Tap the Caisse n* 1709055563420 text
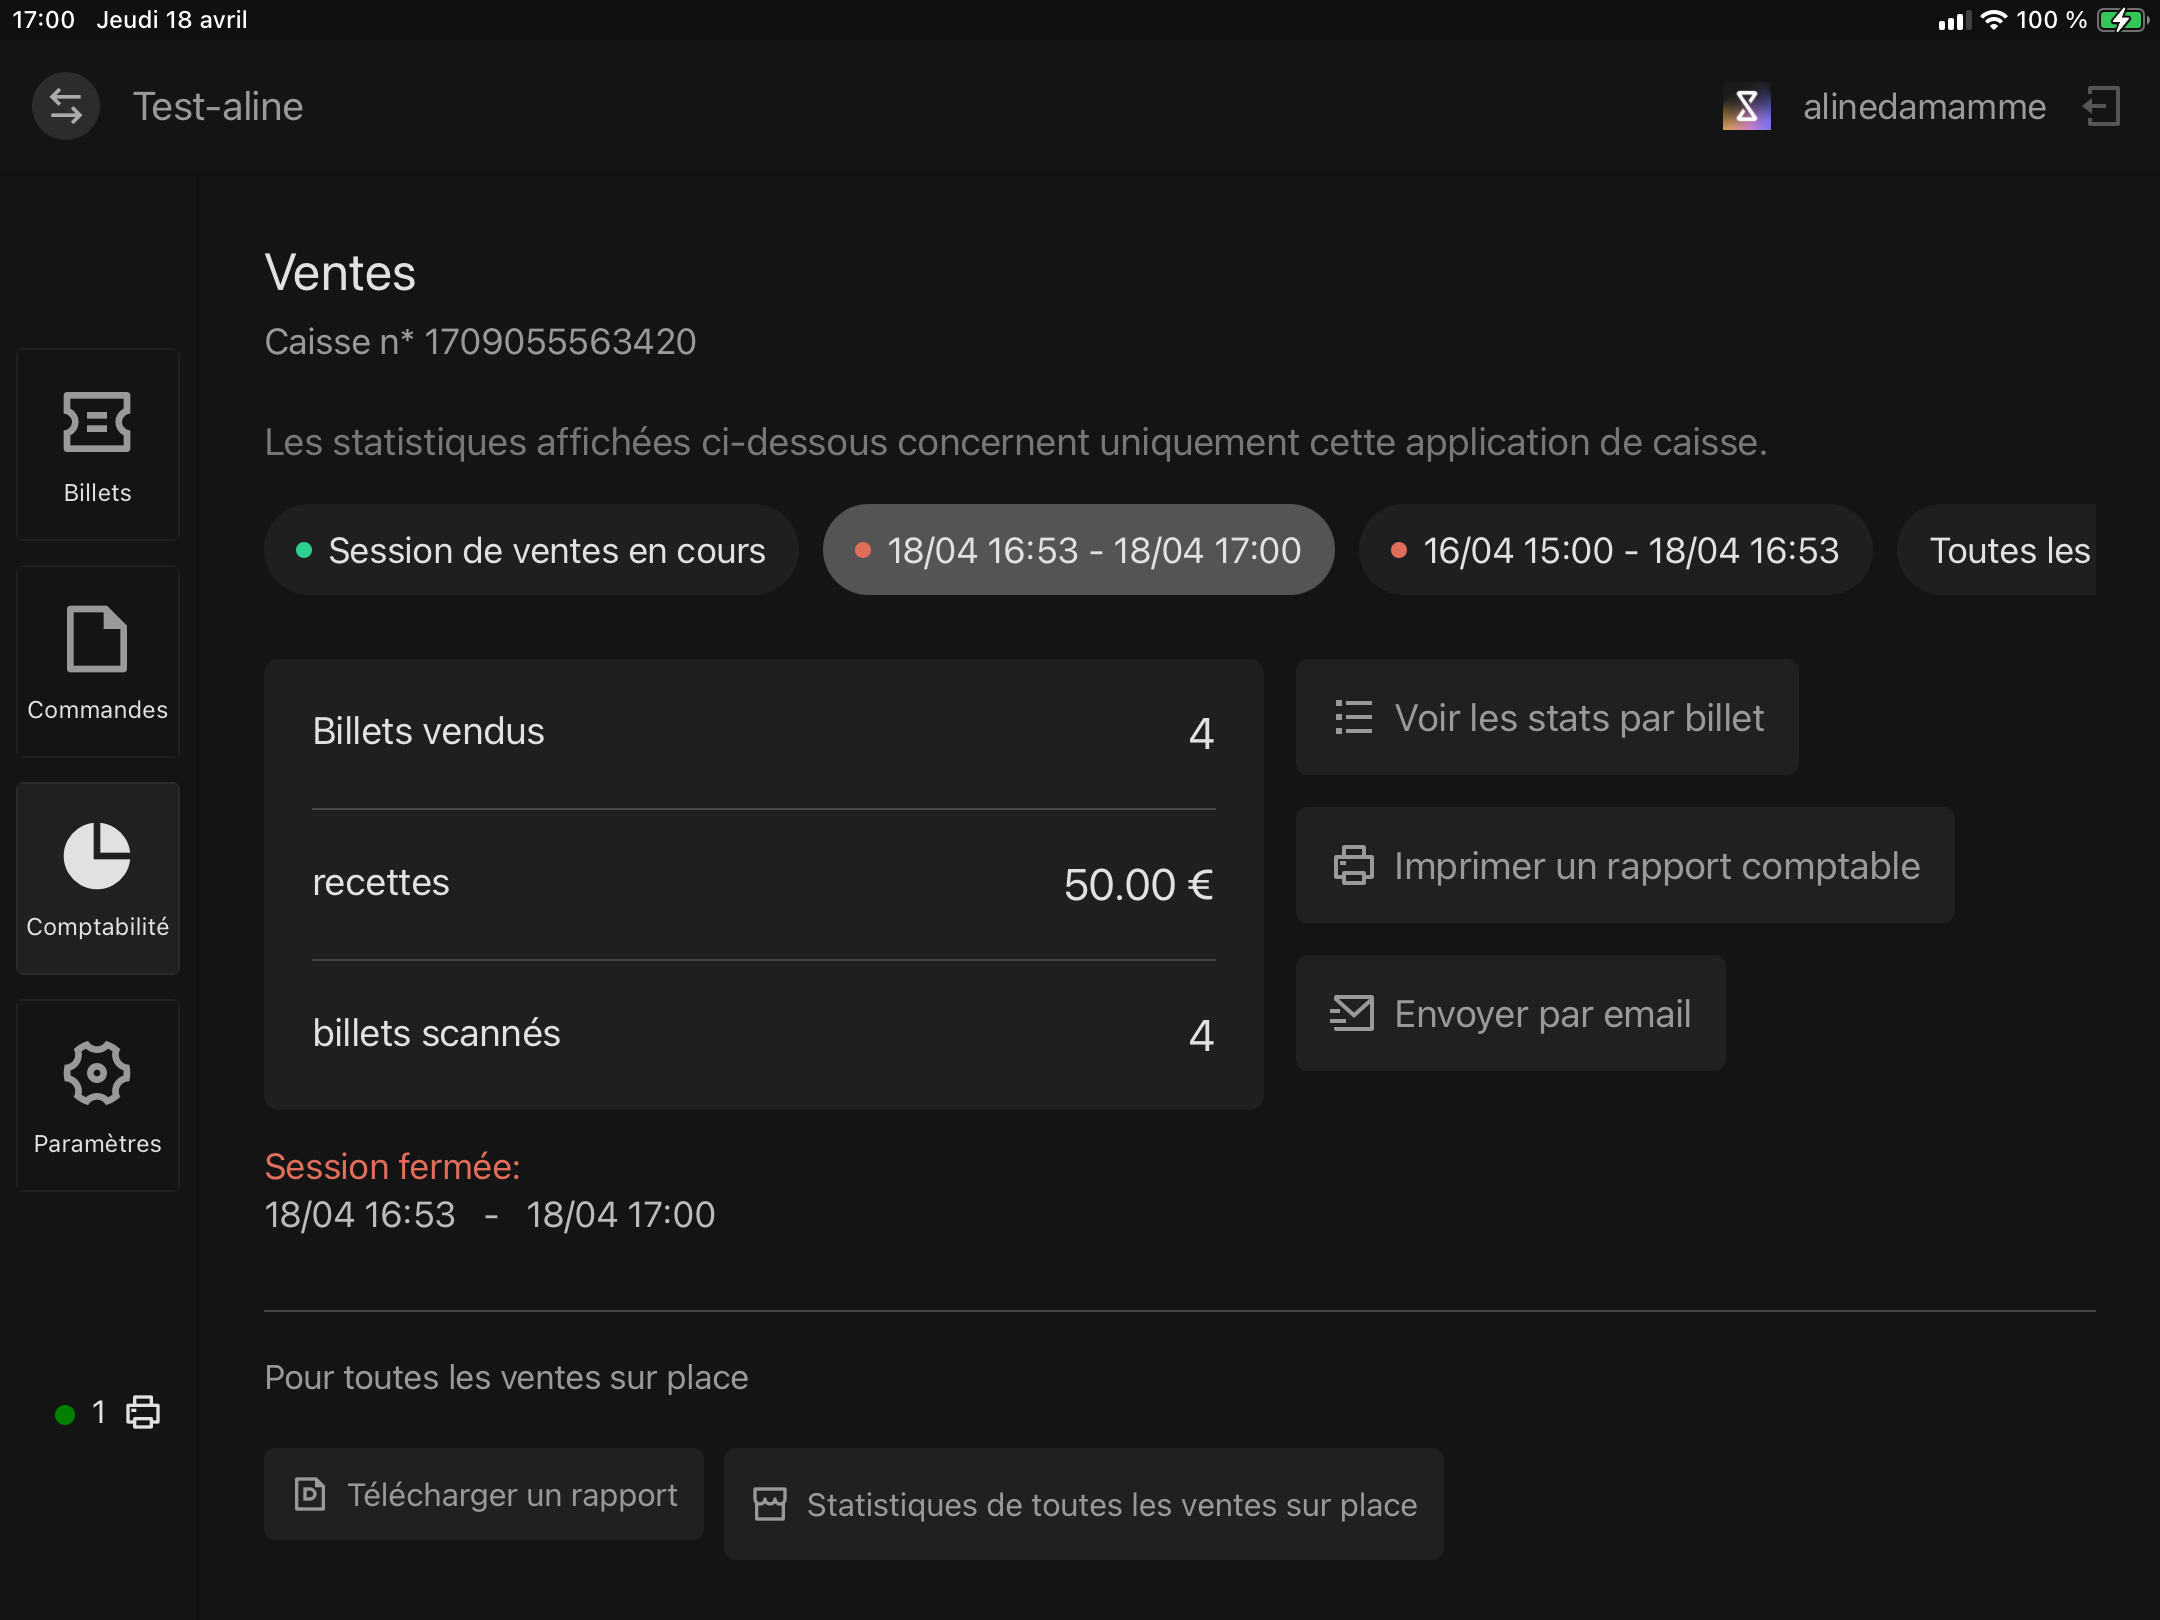 pyautogui.click(x=480, y=341)
